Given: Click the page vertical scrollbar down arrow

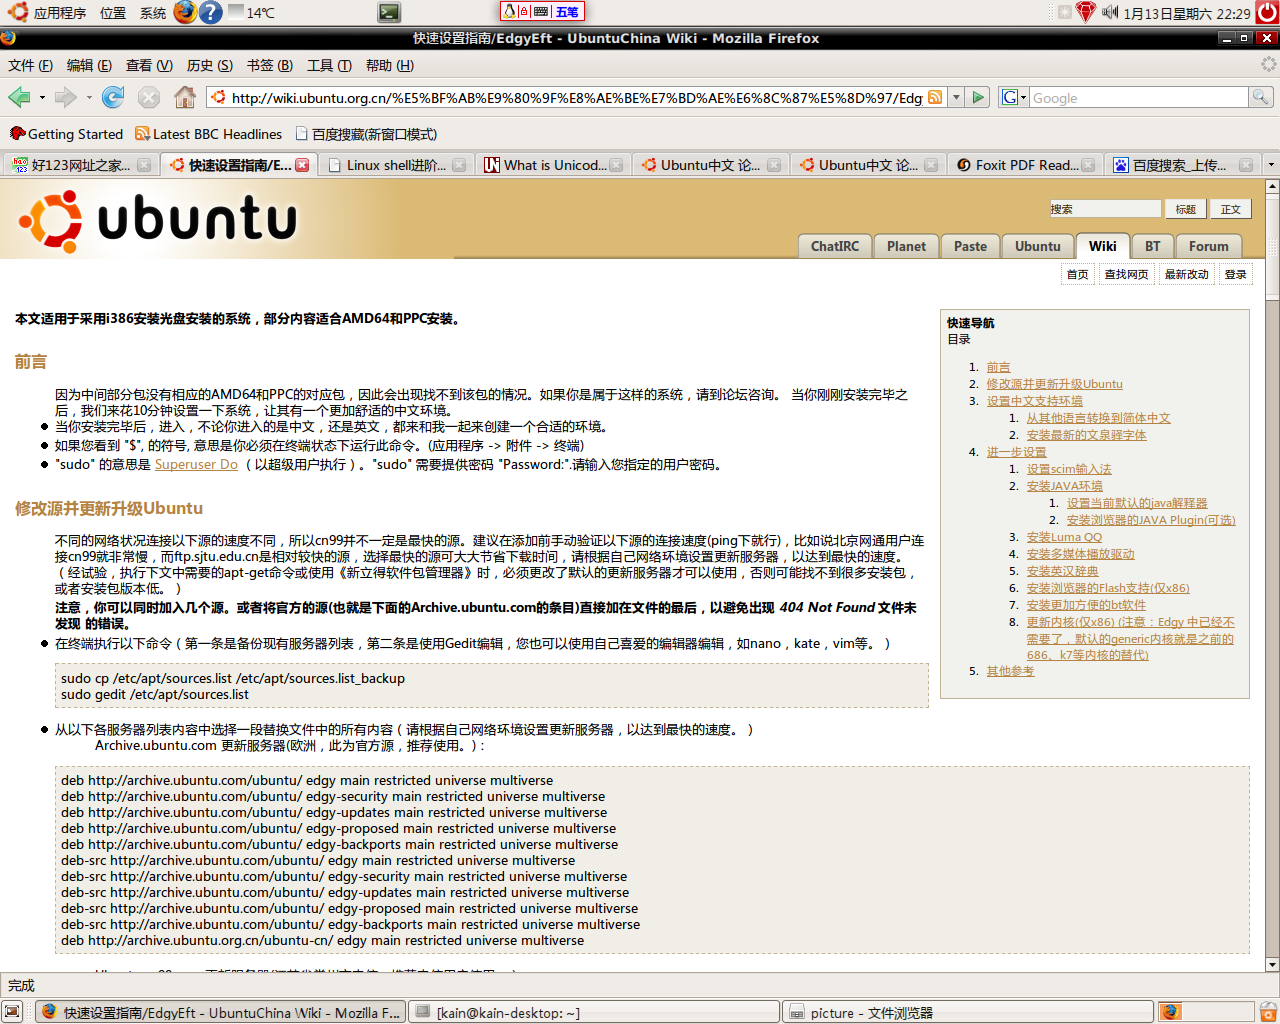Looking at the screenshot, I should [1272, 965].
